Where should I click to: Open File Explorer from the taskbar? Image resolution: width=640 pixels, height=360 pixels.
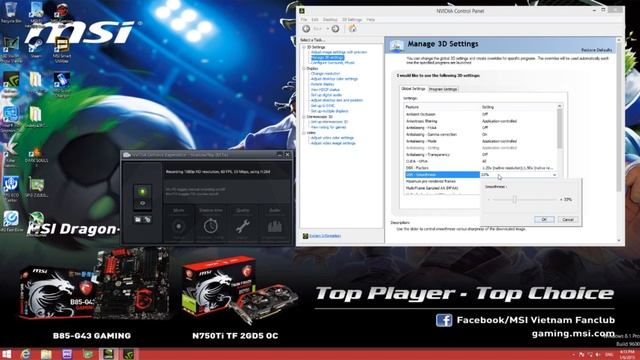[46, 354]
